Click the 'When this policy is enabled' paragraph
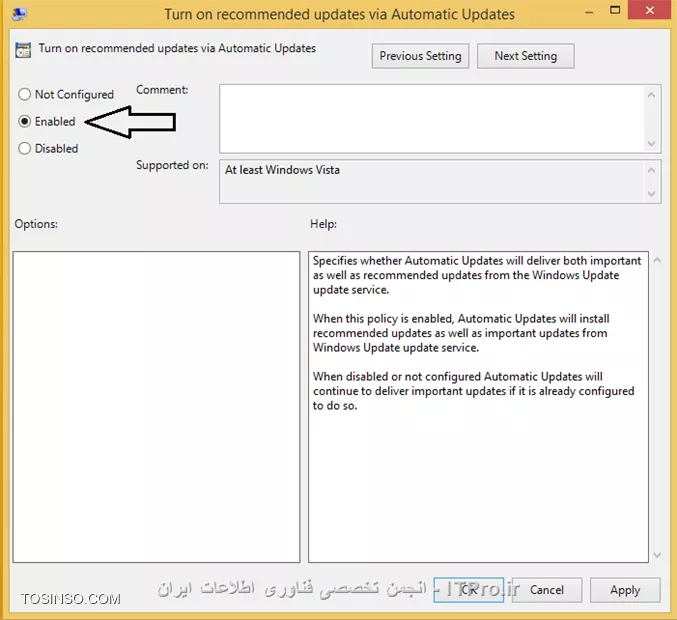The height and width of the screenshot is (620, 677). pos(461,333)
